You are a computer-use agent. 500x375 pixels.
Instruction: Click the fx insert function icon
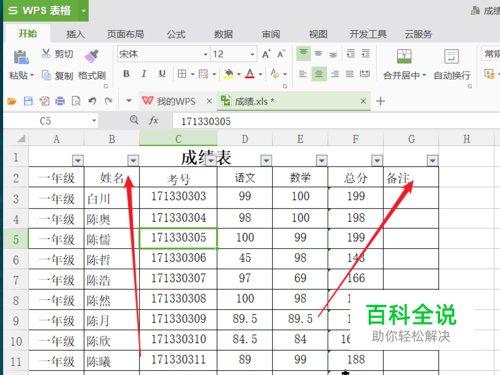tap(153, 120)
